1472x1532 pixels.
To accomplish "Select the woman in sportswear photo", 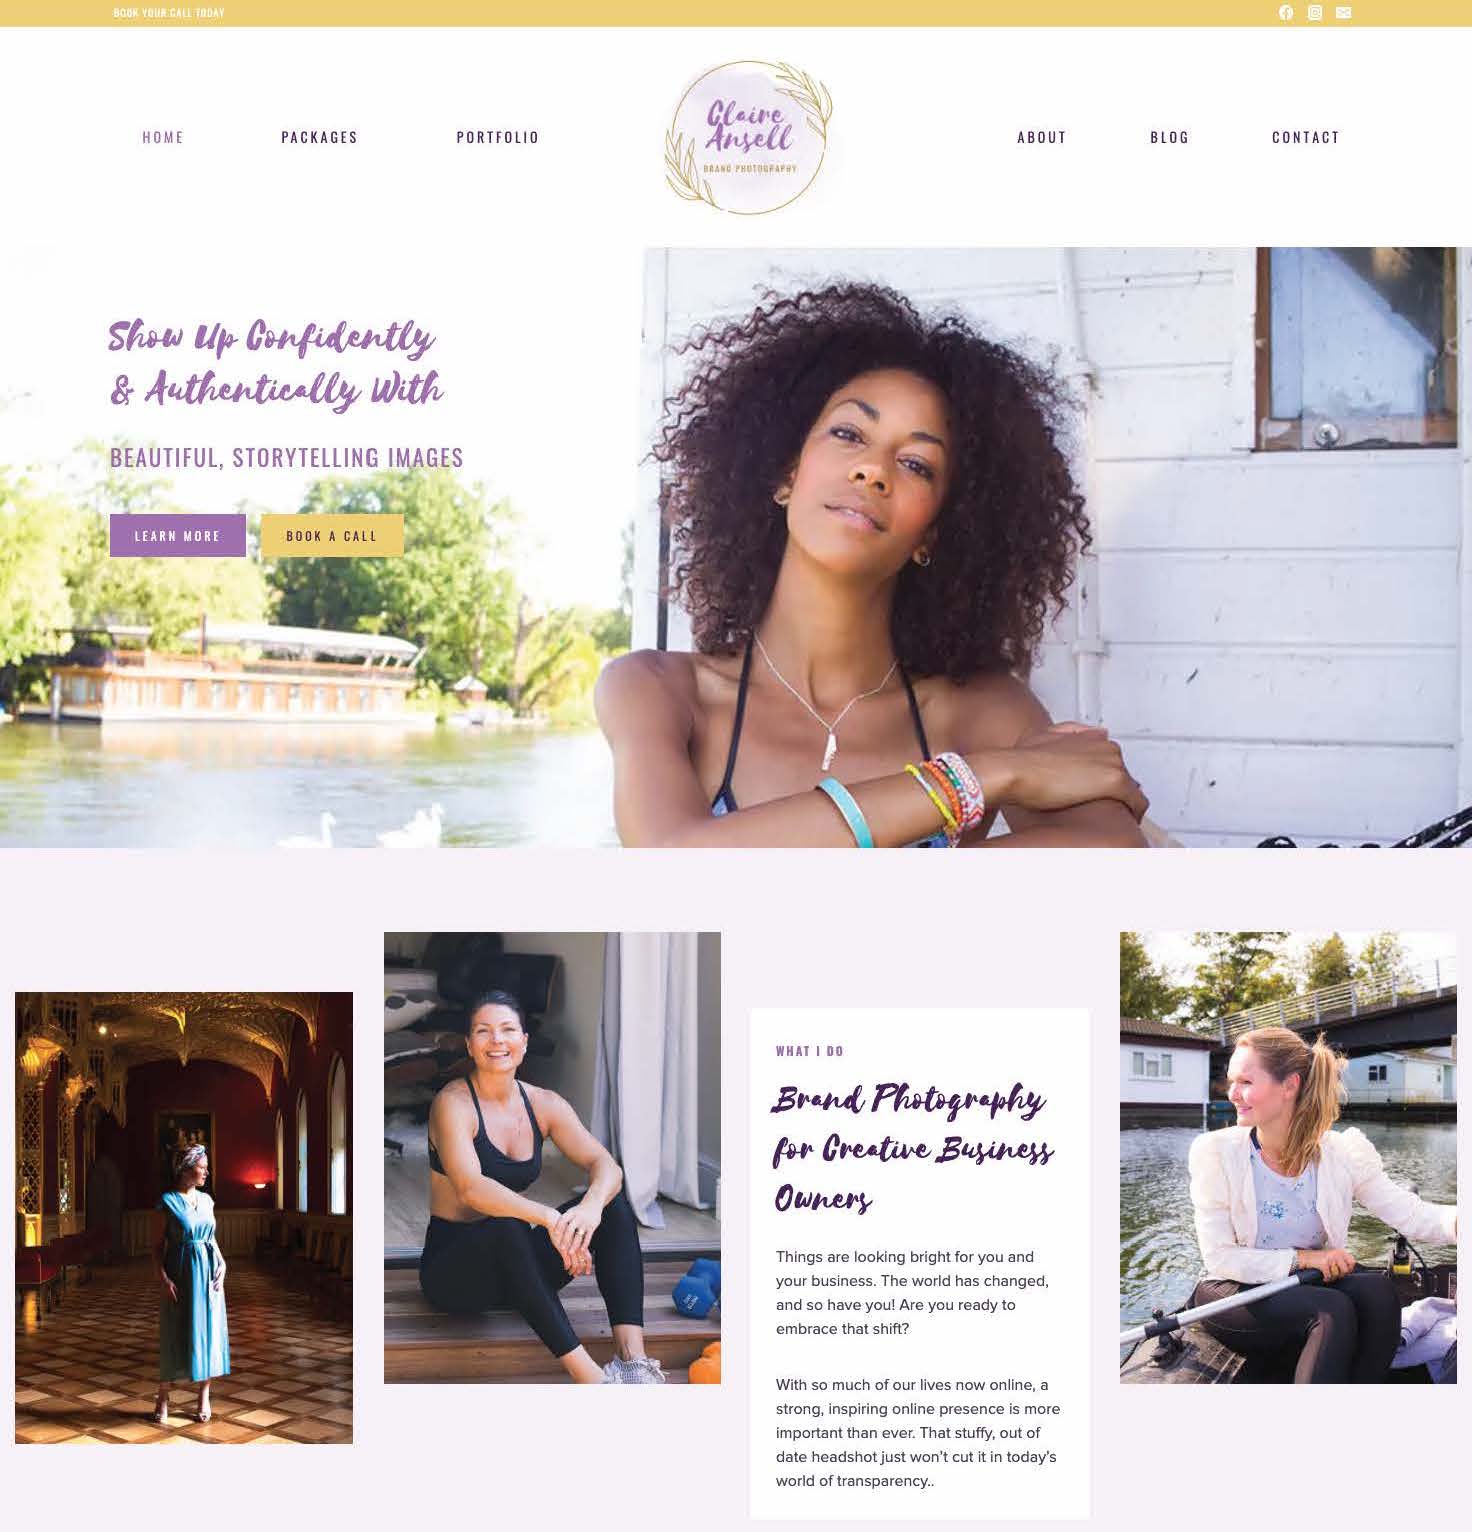I will (552, 1158).
